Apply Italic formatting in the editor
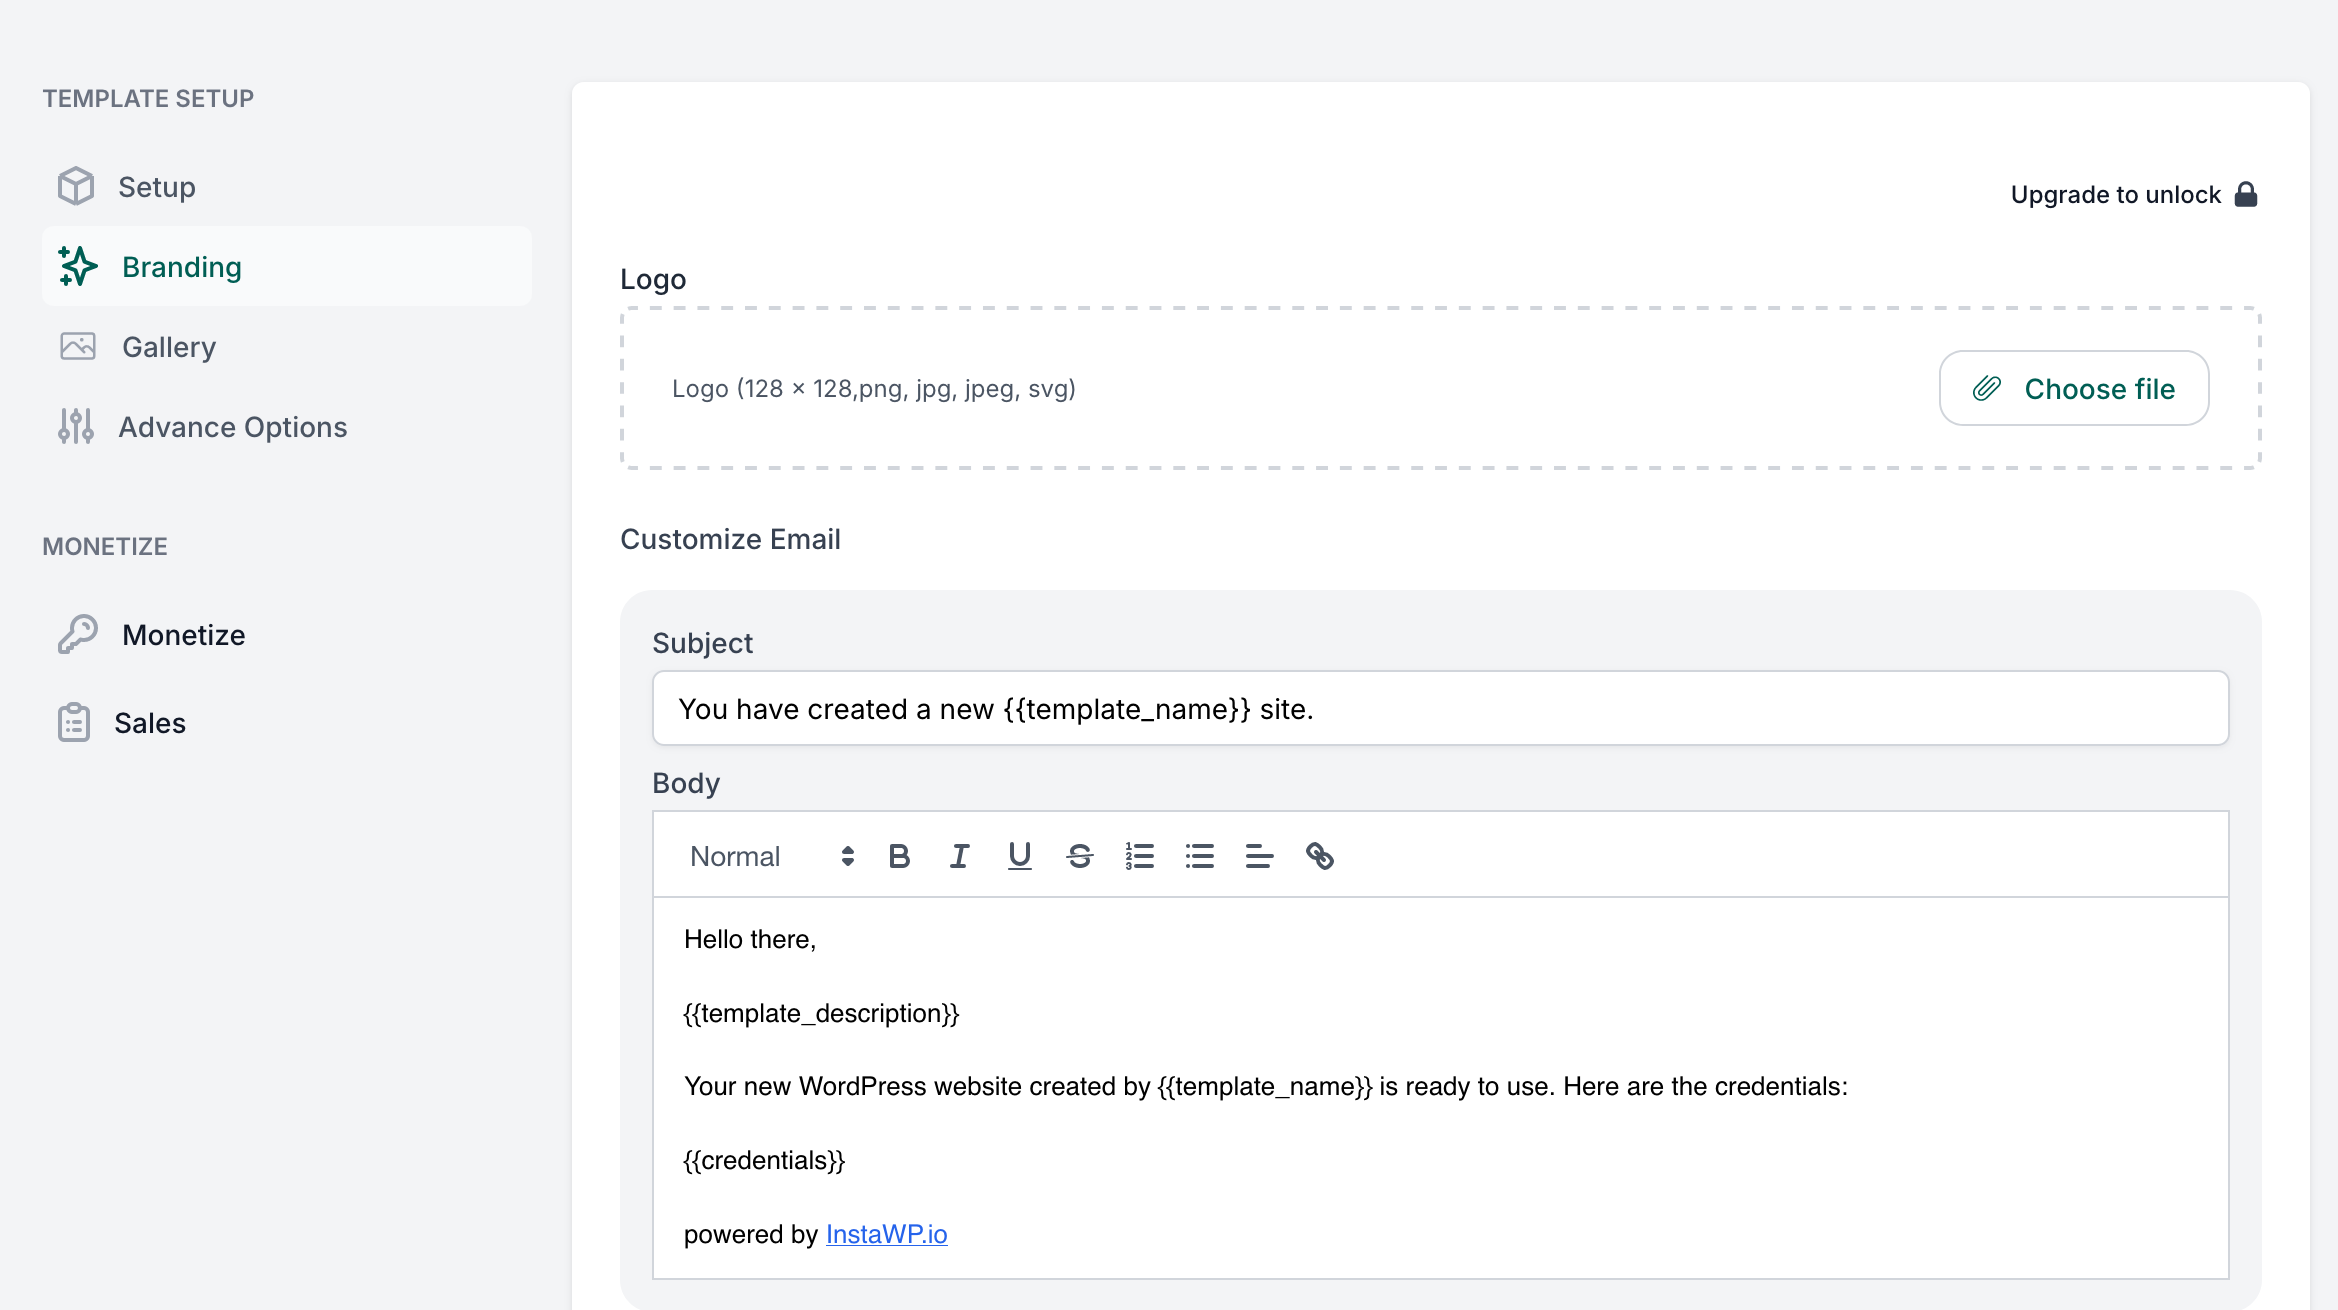The width and height of the screenshot is (2338, 1310). click(x=958, y=856)
